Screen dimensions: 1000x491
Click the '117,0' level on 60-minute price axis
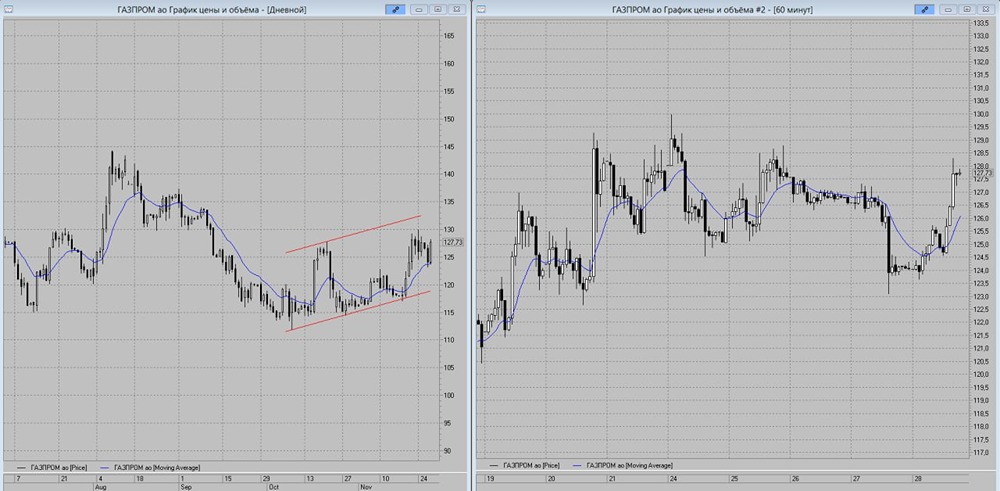point(980,453)
